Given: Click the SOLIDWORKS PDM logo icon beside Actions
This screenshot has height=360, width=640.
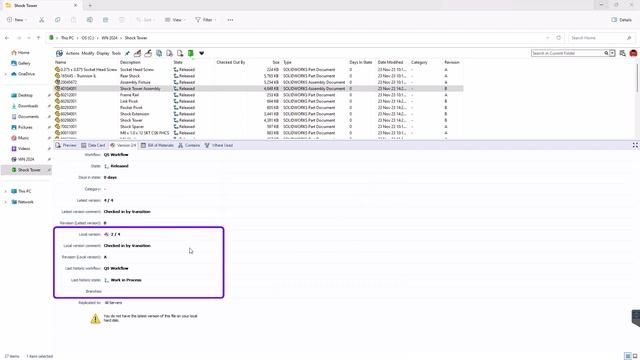Looking at the screenshot, I should (x=59, y=53).
